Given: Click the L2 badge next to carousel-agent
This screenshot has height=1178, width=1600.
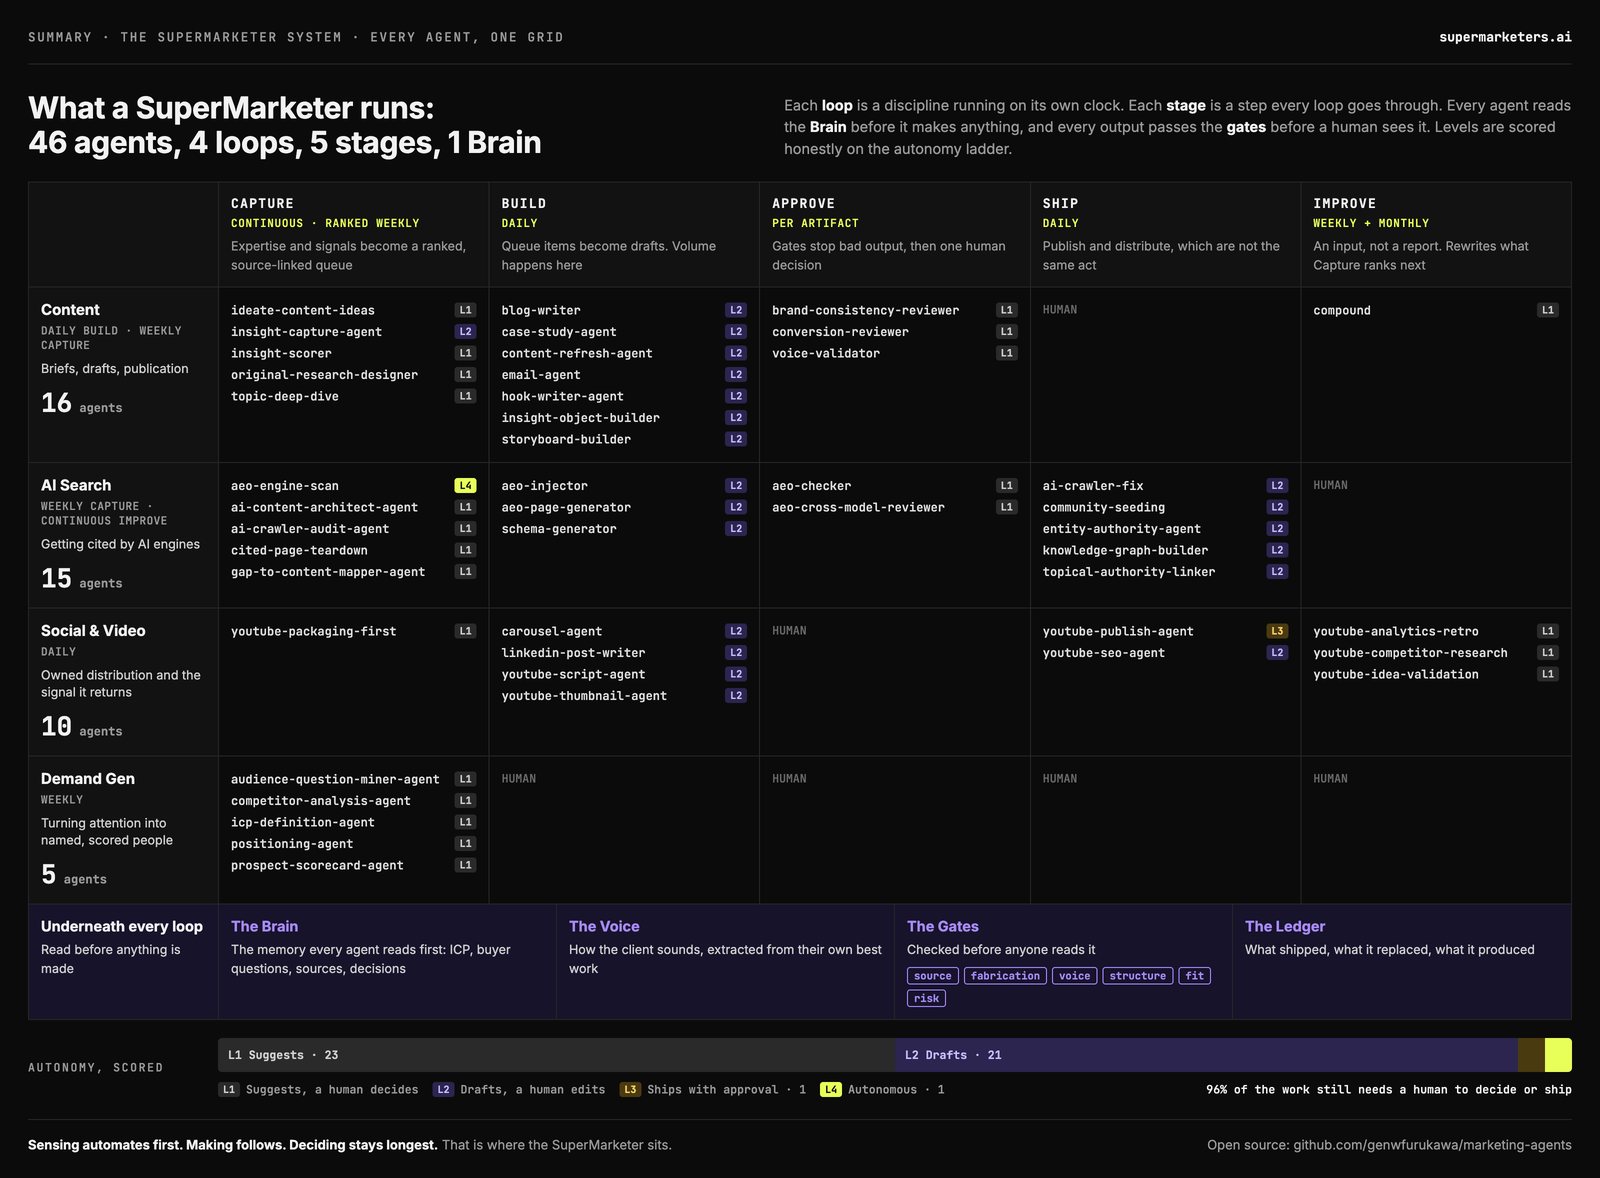Looking at the screenshot, I should tap(736, 631).
